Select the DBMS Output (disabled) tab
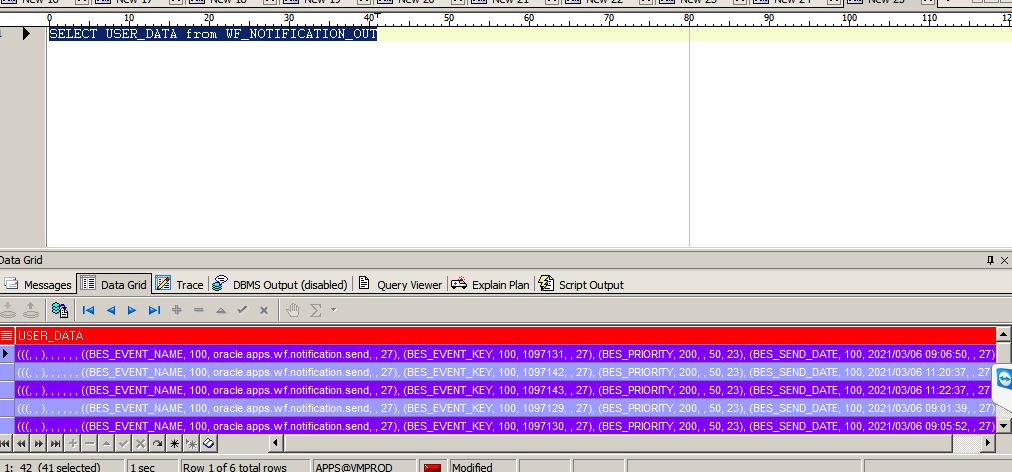This screenshot has height=472, width=1012. [280, 285]
